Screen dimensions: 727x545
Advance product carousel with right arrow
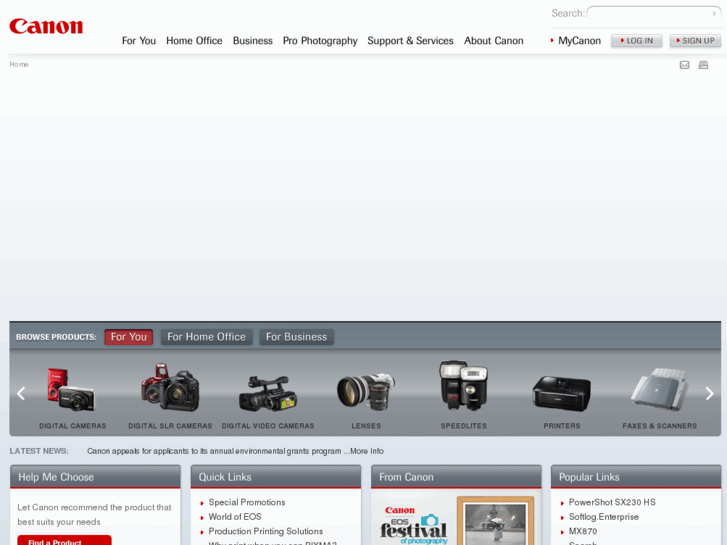coord(709,393)
